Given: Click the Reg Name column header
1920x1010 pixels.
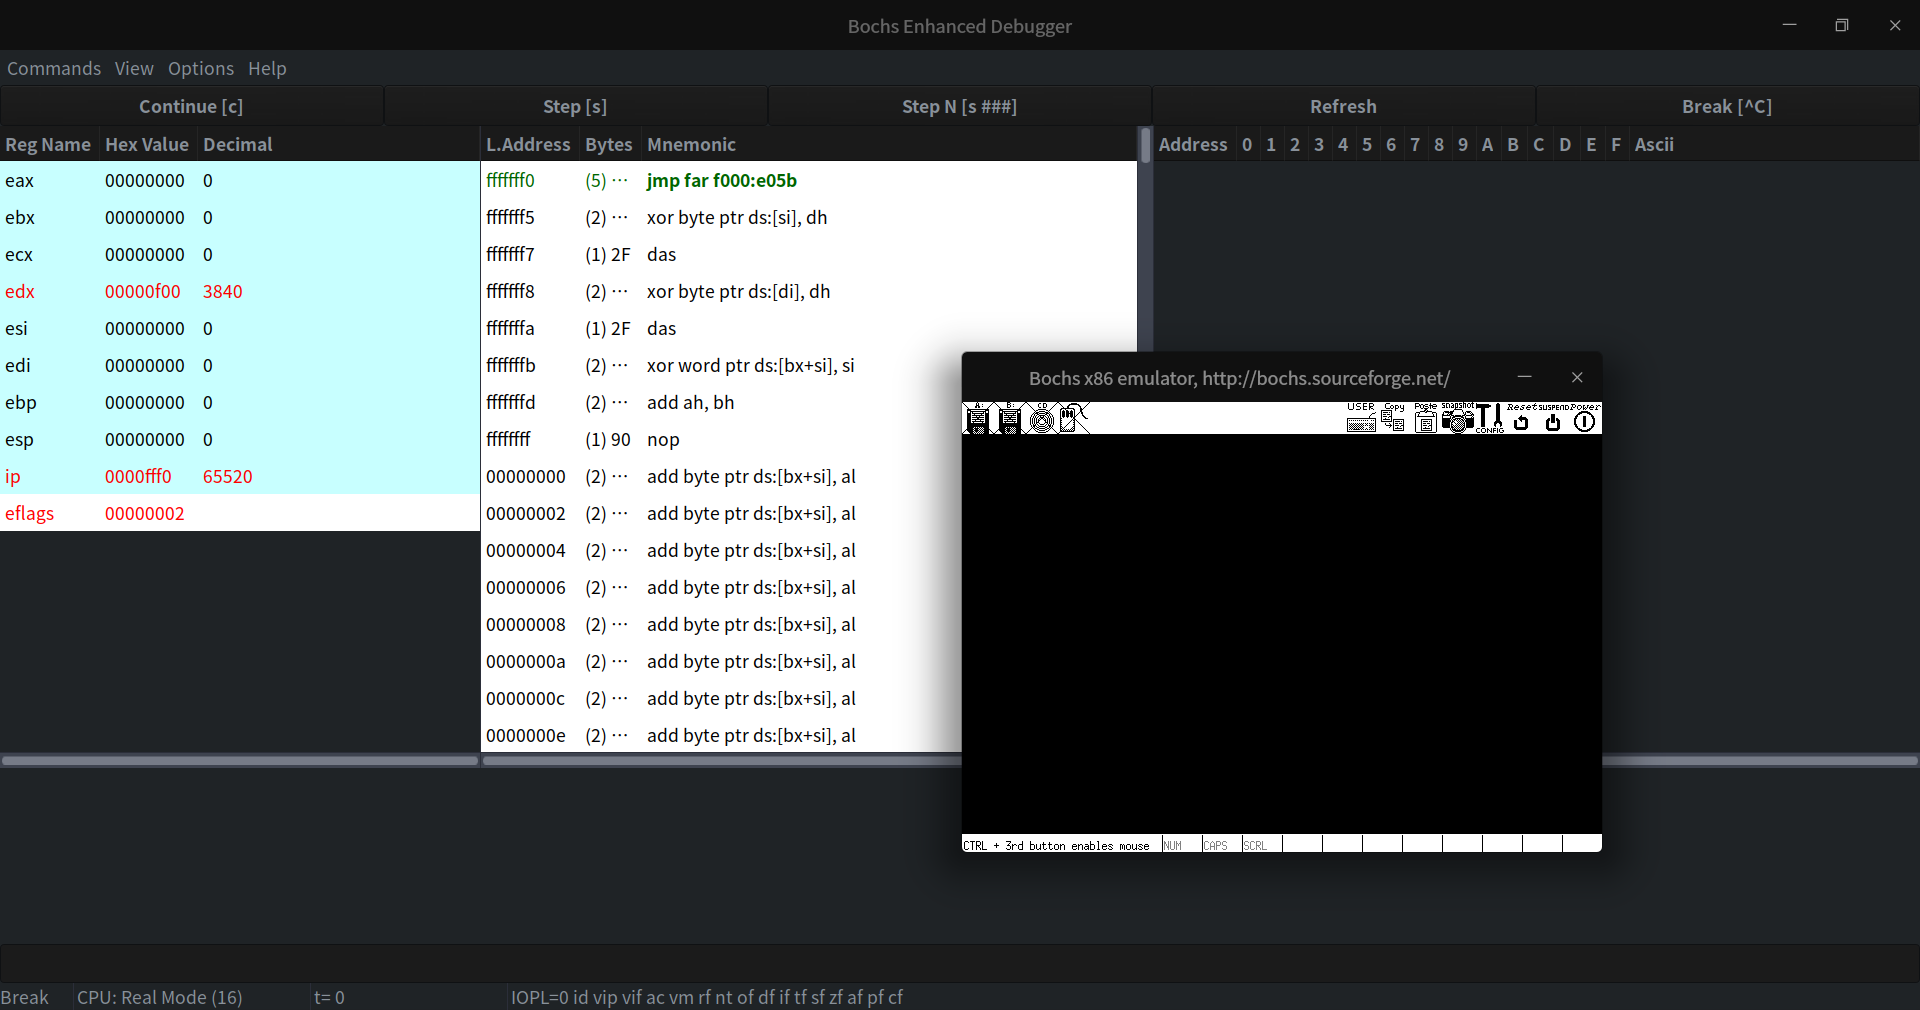Looking at the screenshot, I should pyautogui.click(x=48, y=144).
